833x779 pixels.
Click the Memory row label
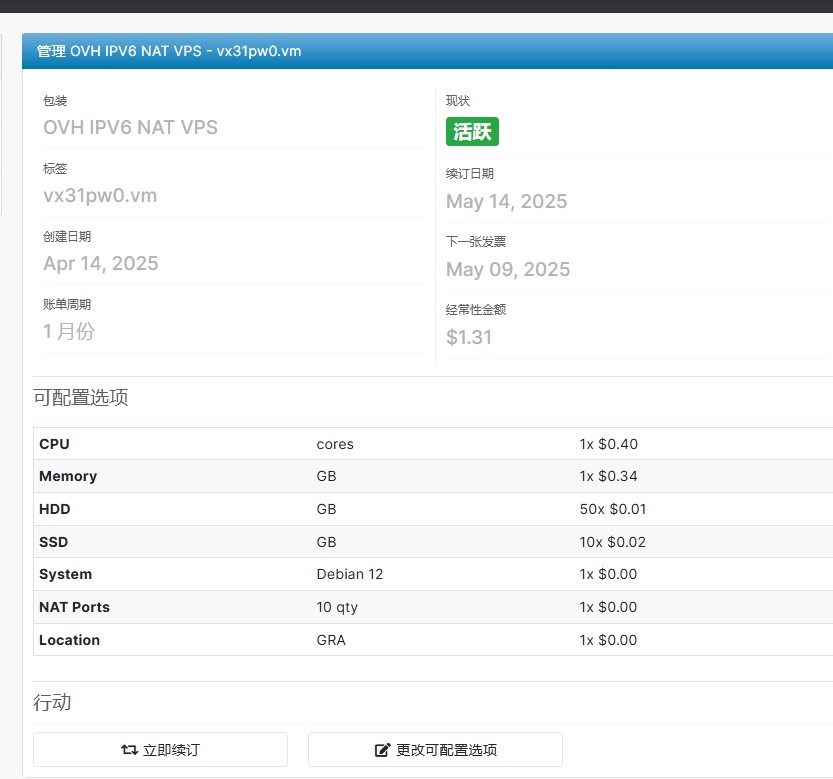(68, 476)
